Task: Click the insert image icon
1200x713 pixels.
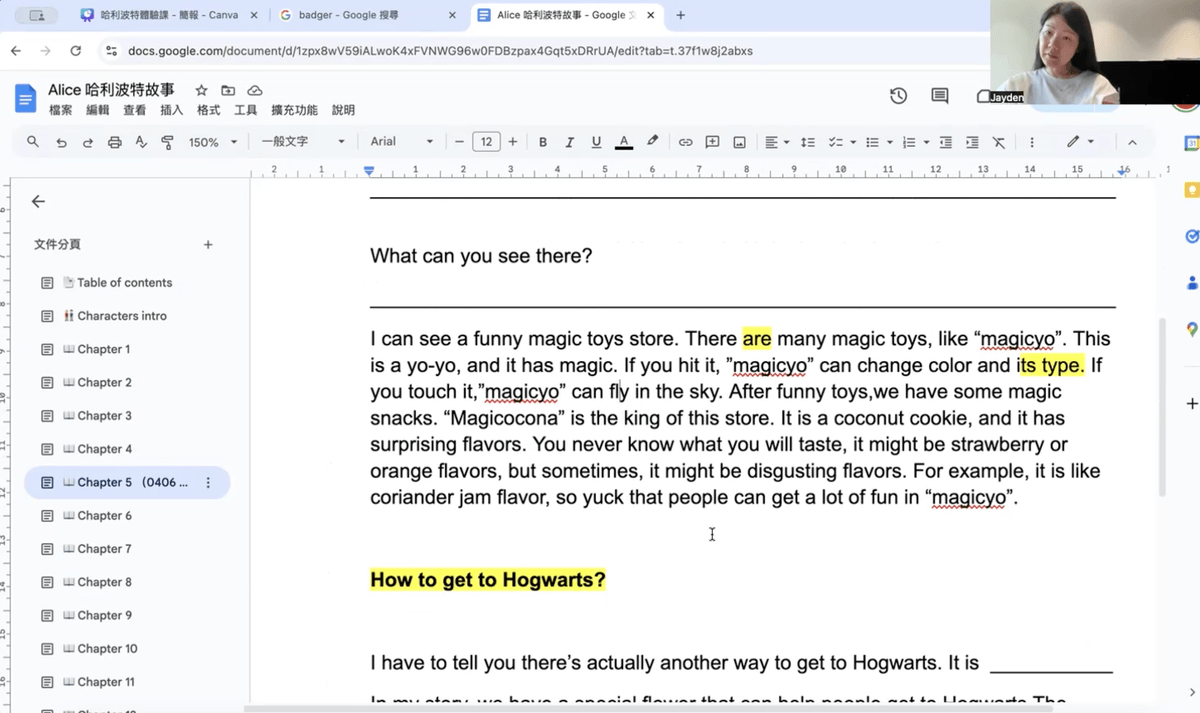Action: pos(739,142)
